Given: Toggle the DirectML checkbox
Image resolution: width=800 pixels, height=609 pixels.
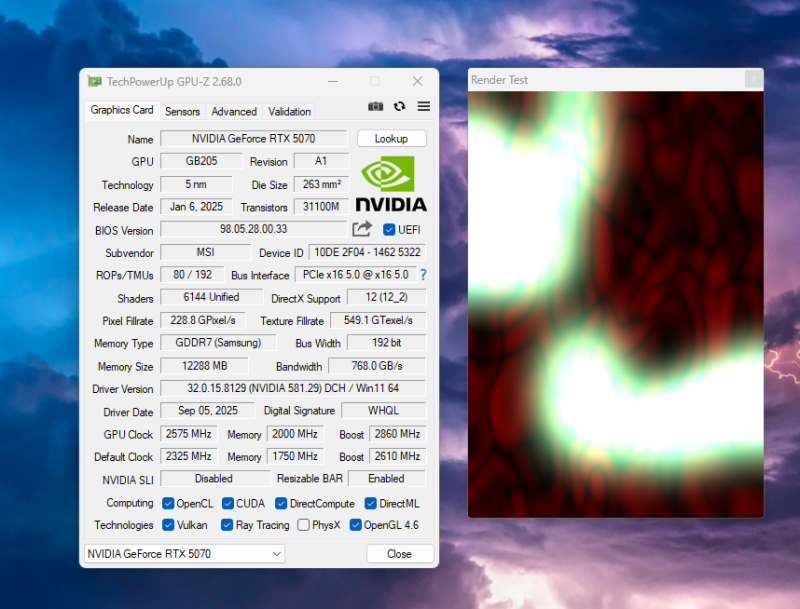Looking at the screenshot, I should [x=370, y=503].
